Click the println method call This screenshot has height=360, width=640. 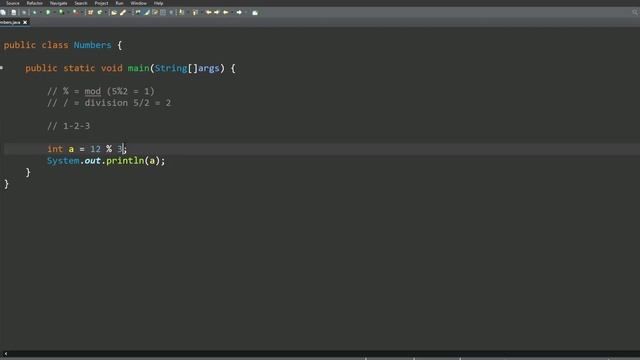125,161
